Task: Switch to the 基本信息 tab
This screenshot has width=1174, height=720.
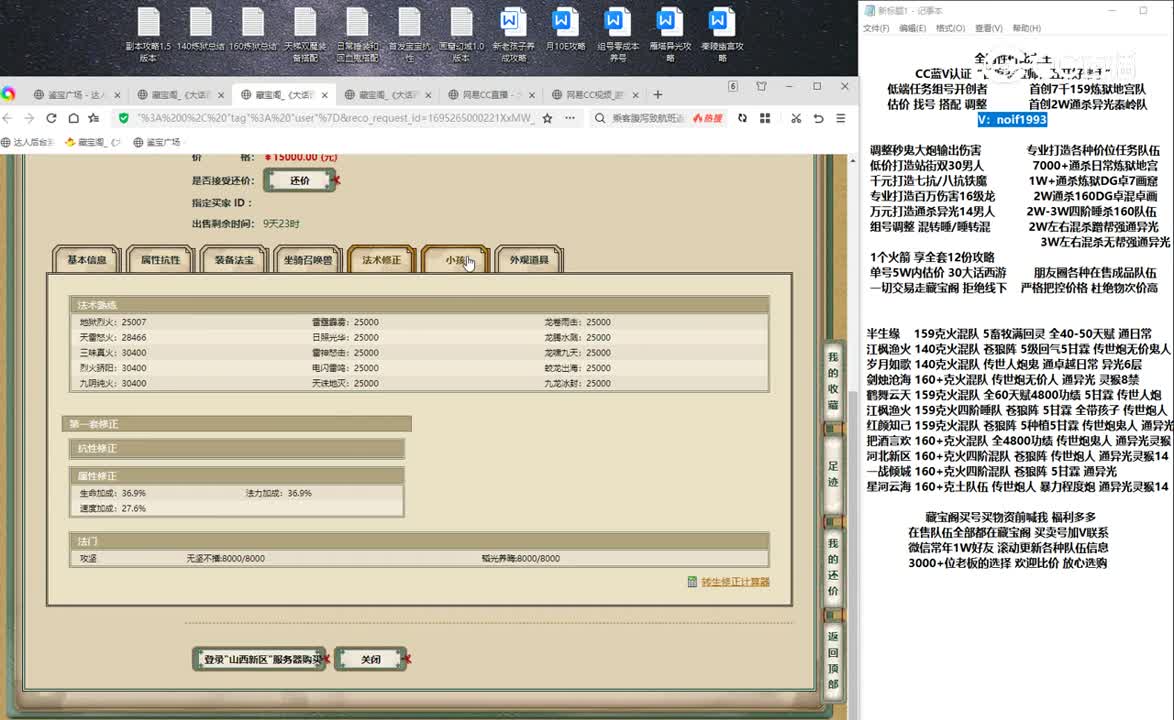Action: [x=87, y=260]
